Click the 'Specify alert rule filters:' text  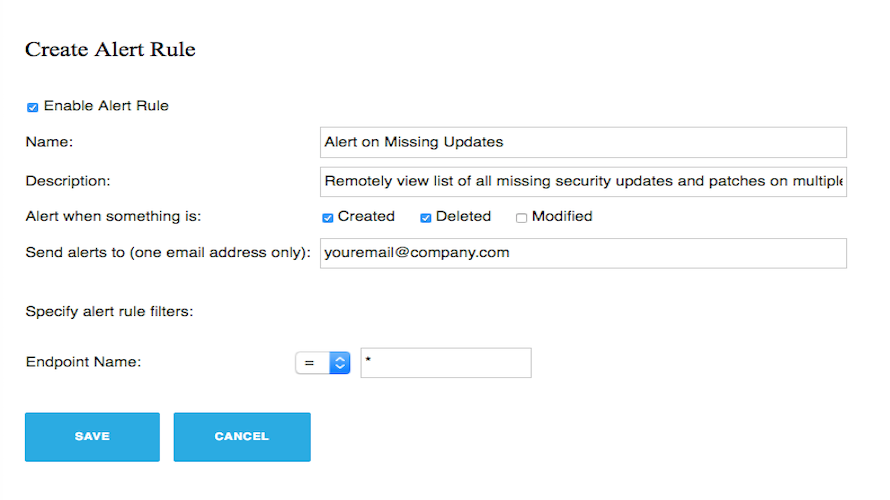tap(109, 311)
